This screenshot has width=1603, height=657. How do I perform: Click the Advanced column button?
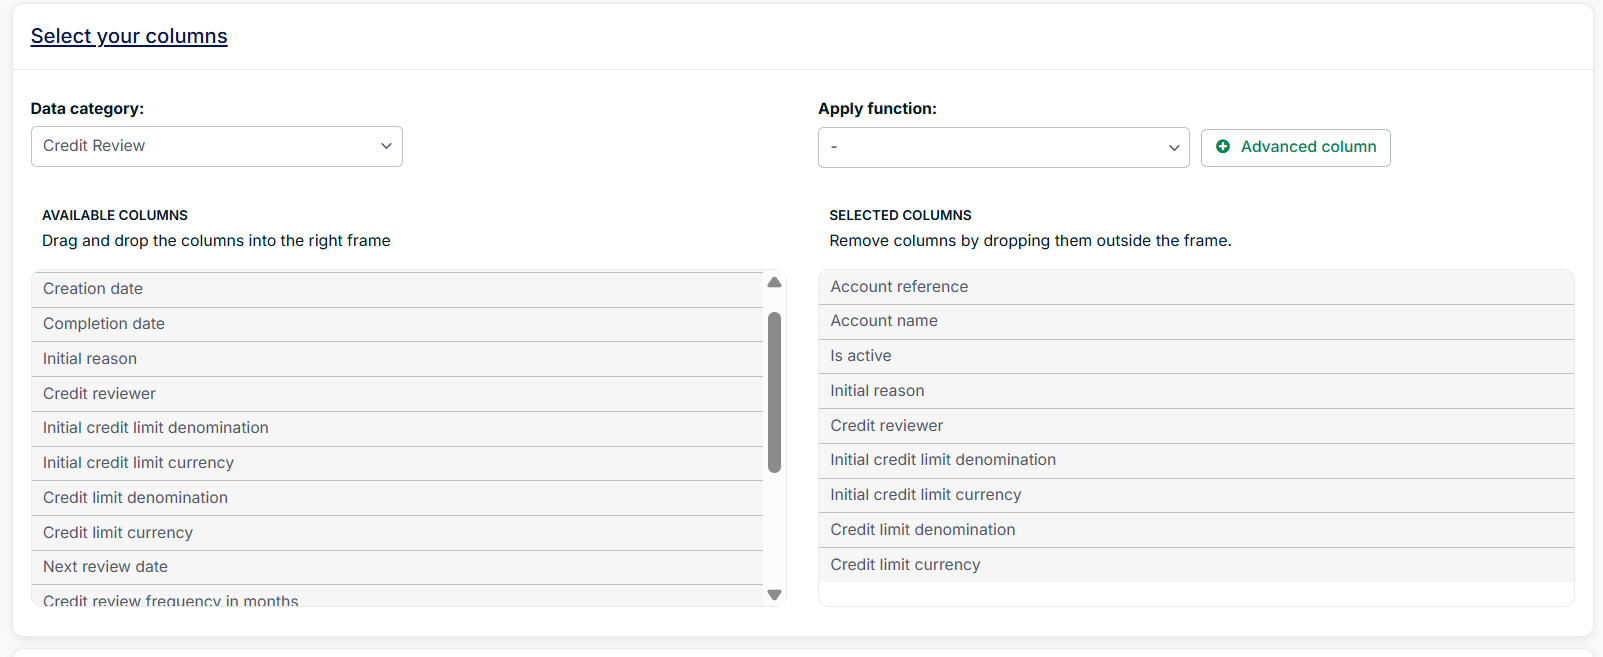1295,148
